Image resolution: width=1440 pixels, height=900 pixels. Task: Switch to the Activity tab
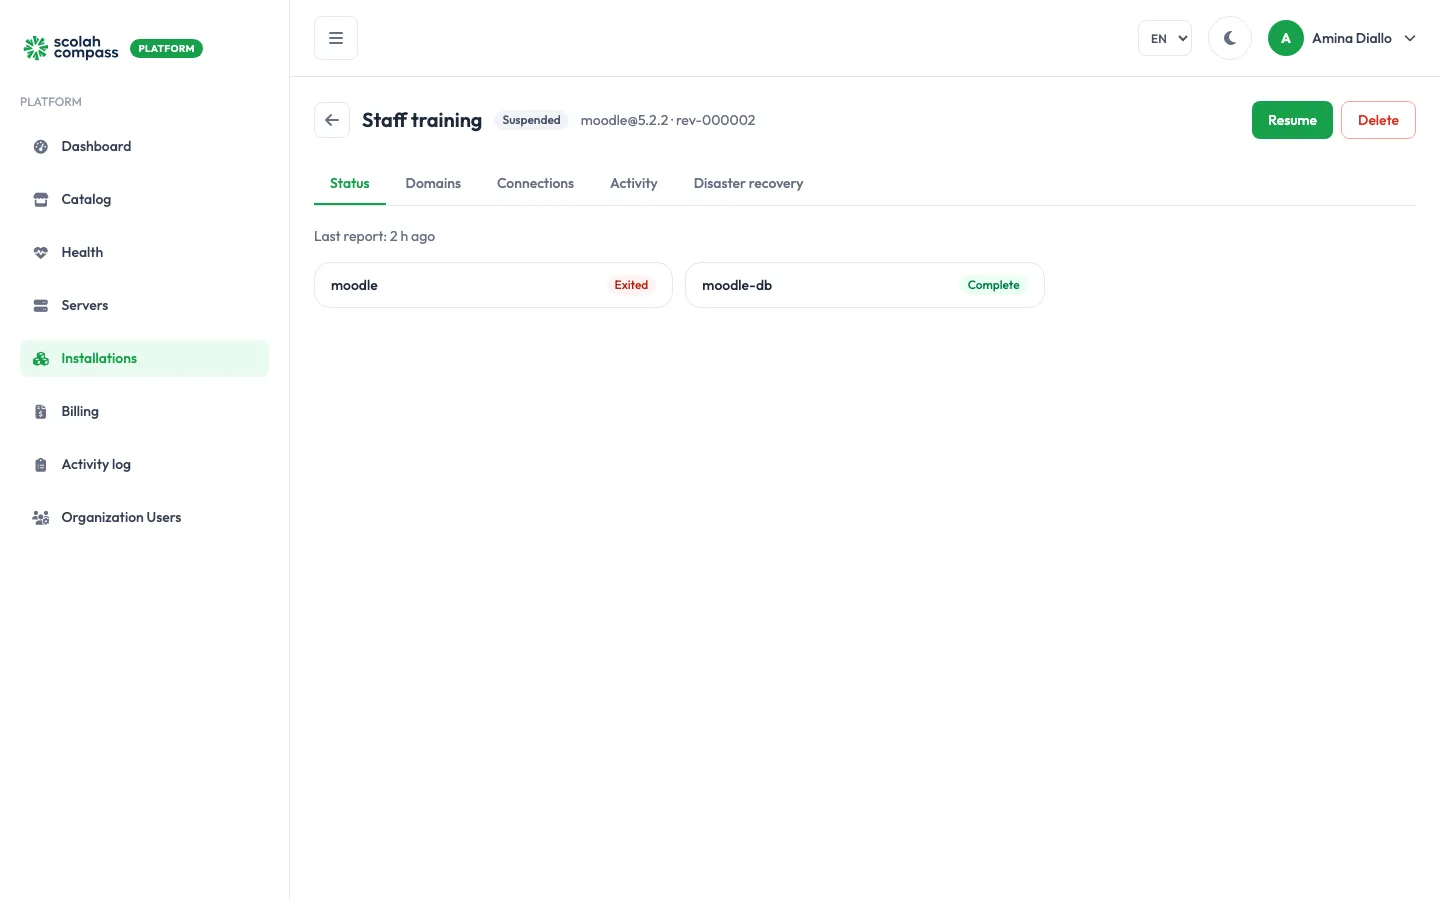pyautogui.click(x=634, y=184)
